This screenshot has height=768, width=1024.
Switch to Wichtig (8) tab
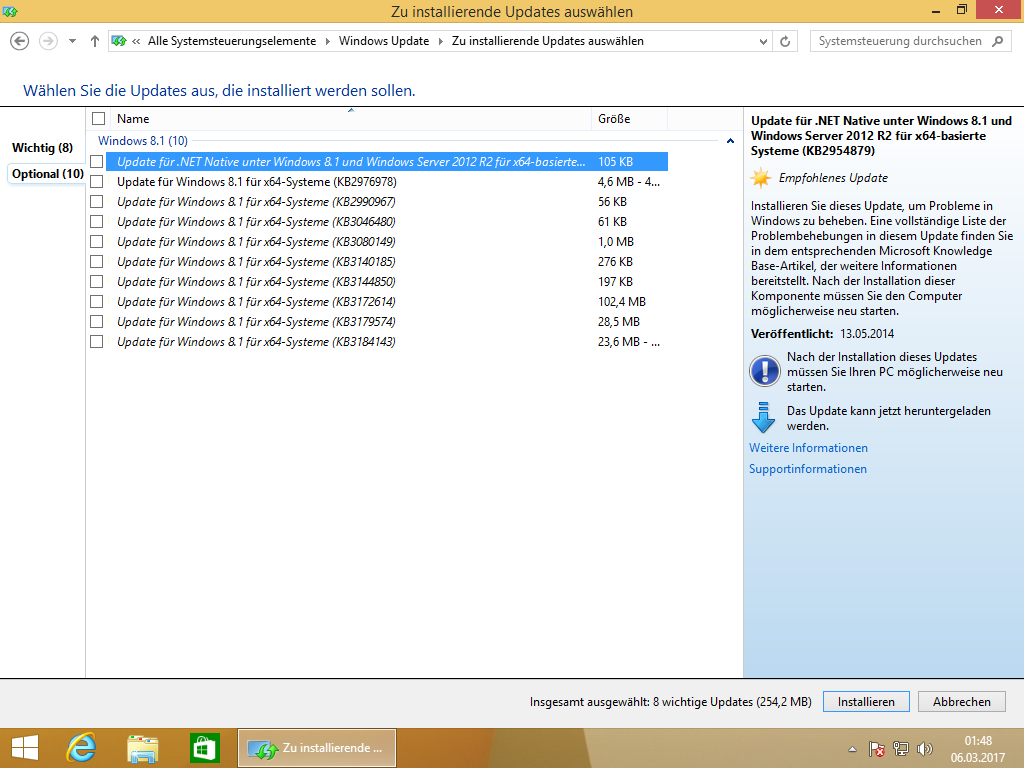point(42,148)
